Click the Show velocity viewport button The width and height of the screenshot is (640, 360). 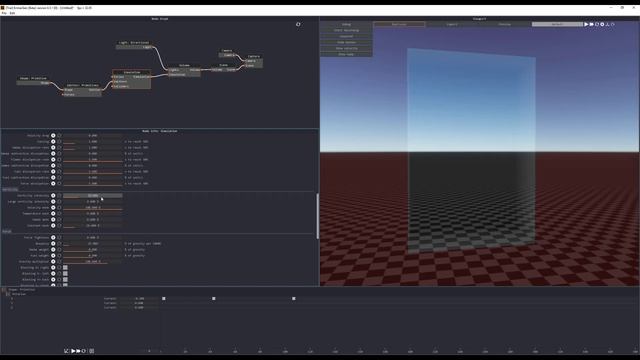coord(346,48)
